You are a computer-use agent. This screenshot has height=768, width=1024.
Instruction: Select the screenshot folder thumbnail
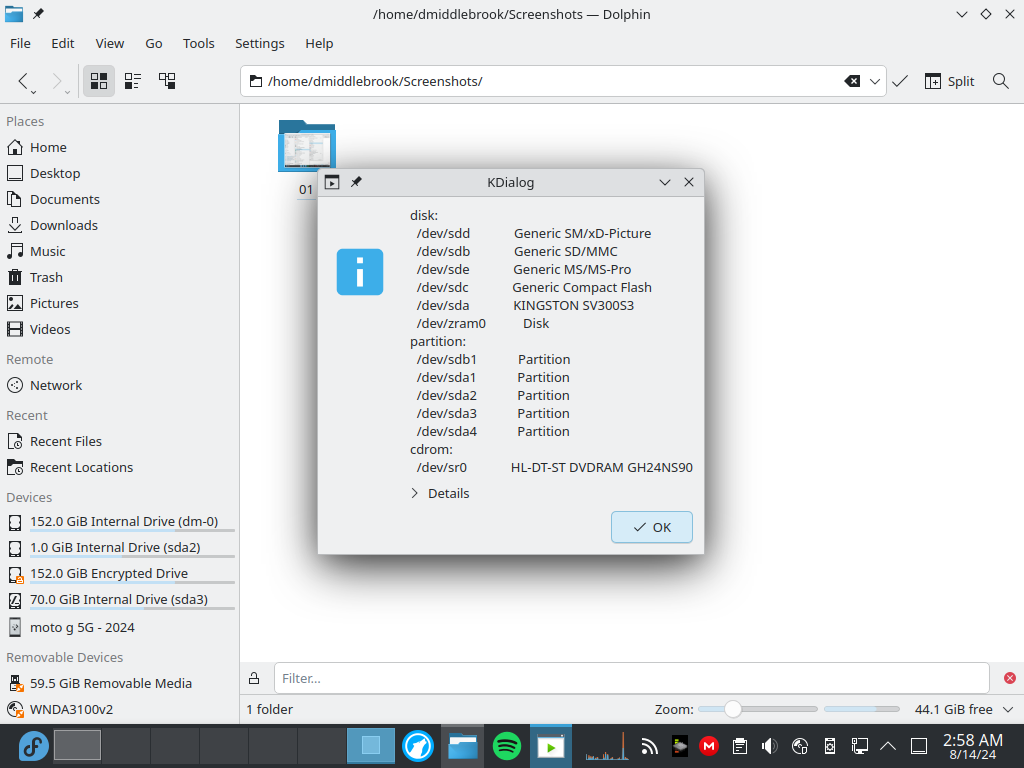tap(307, 145)
